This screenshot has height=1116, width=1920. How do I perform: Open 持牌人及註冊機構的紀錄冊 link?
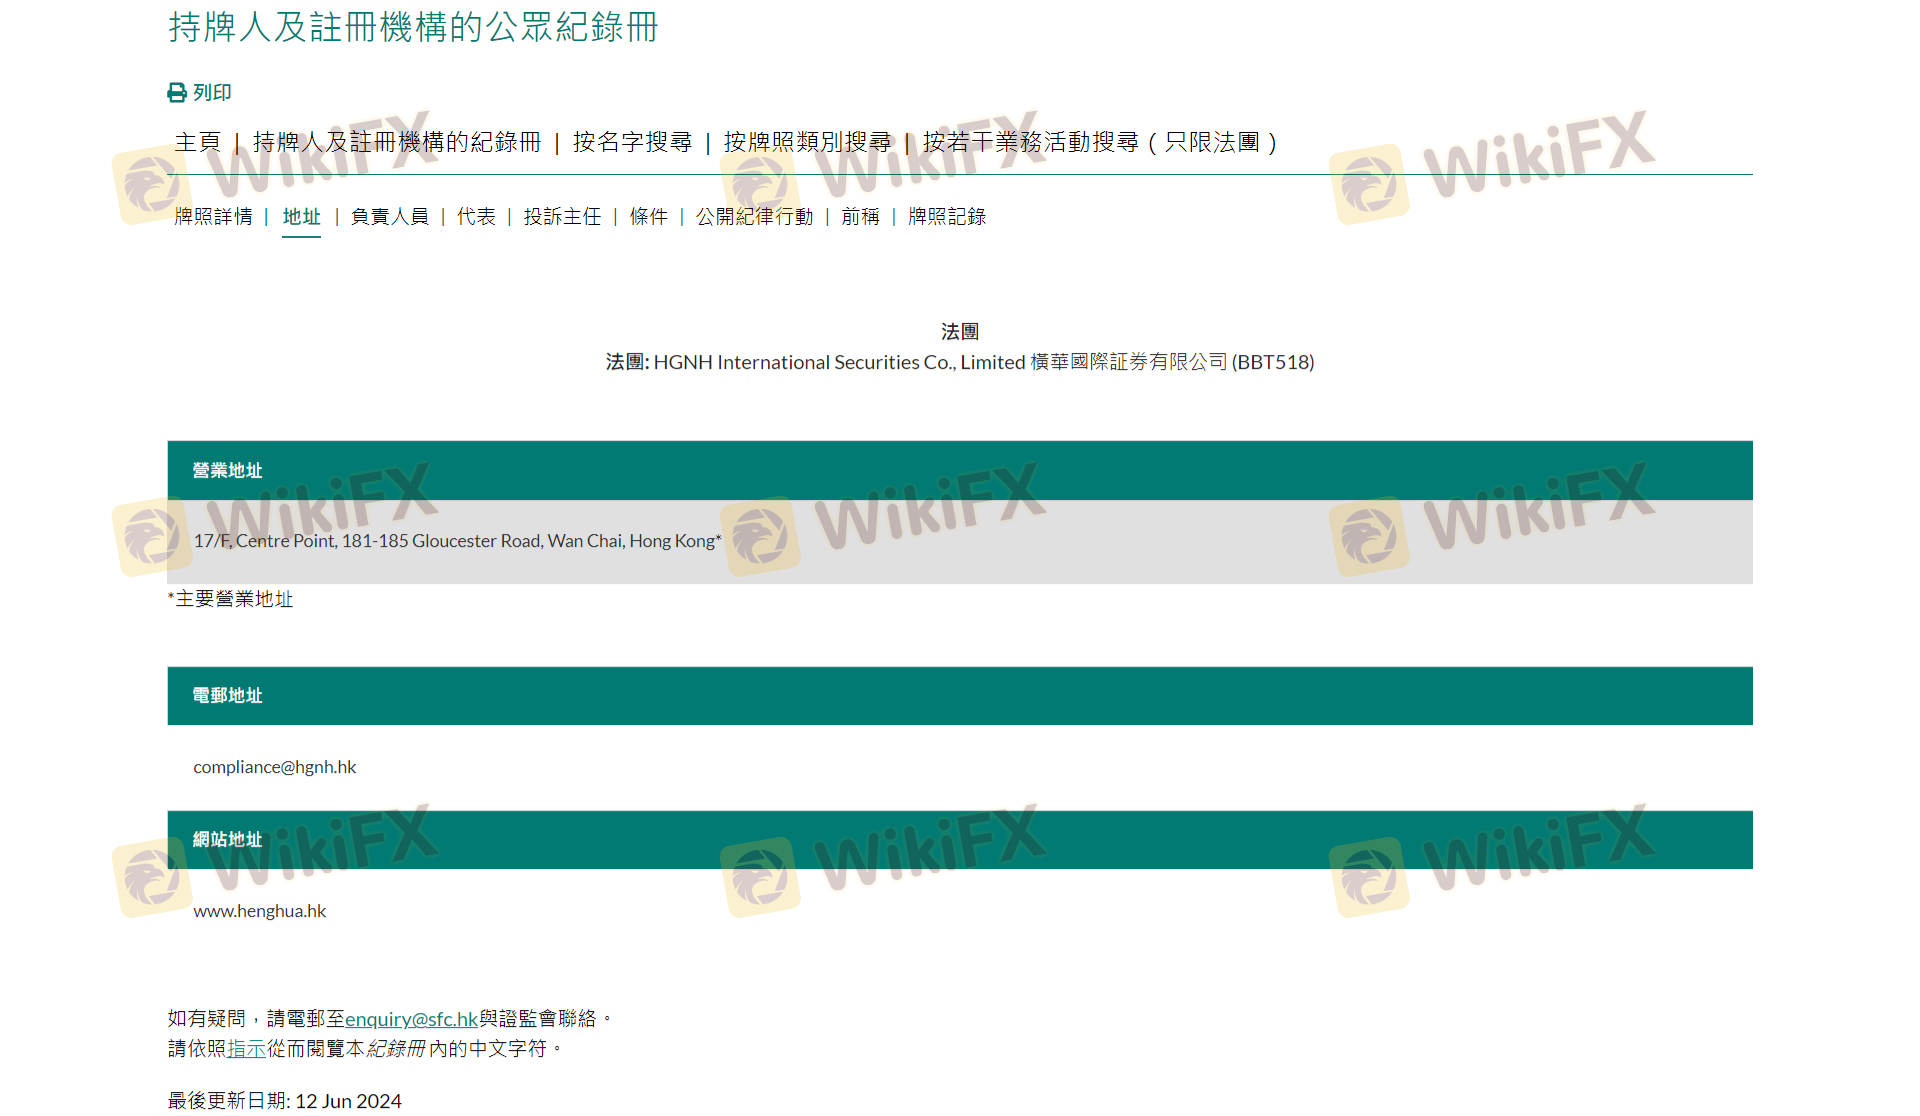tap(396, 143)
